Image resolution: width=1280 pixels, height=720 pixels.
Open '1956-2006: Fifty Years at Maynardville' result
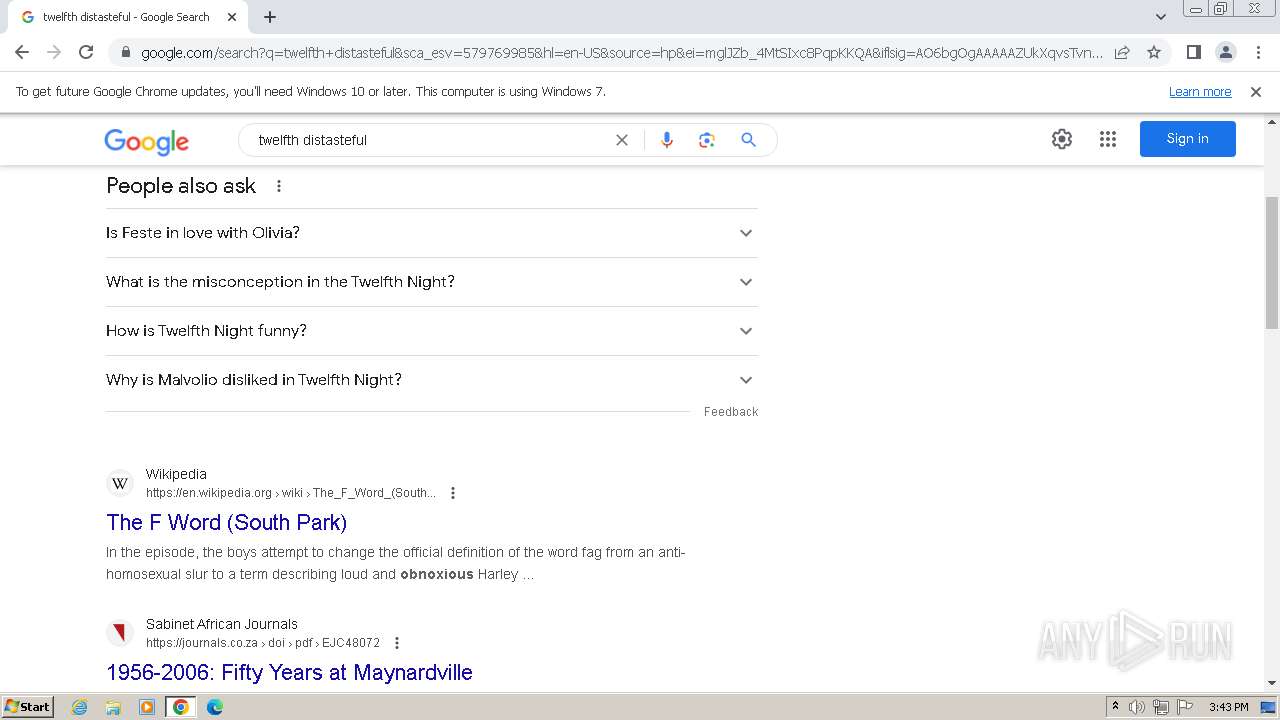289,672
